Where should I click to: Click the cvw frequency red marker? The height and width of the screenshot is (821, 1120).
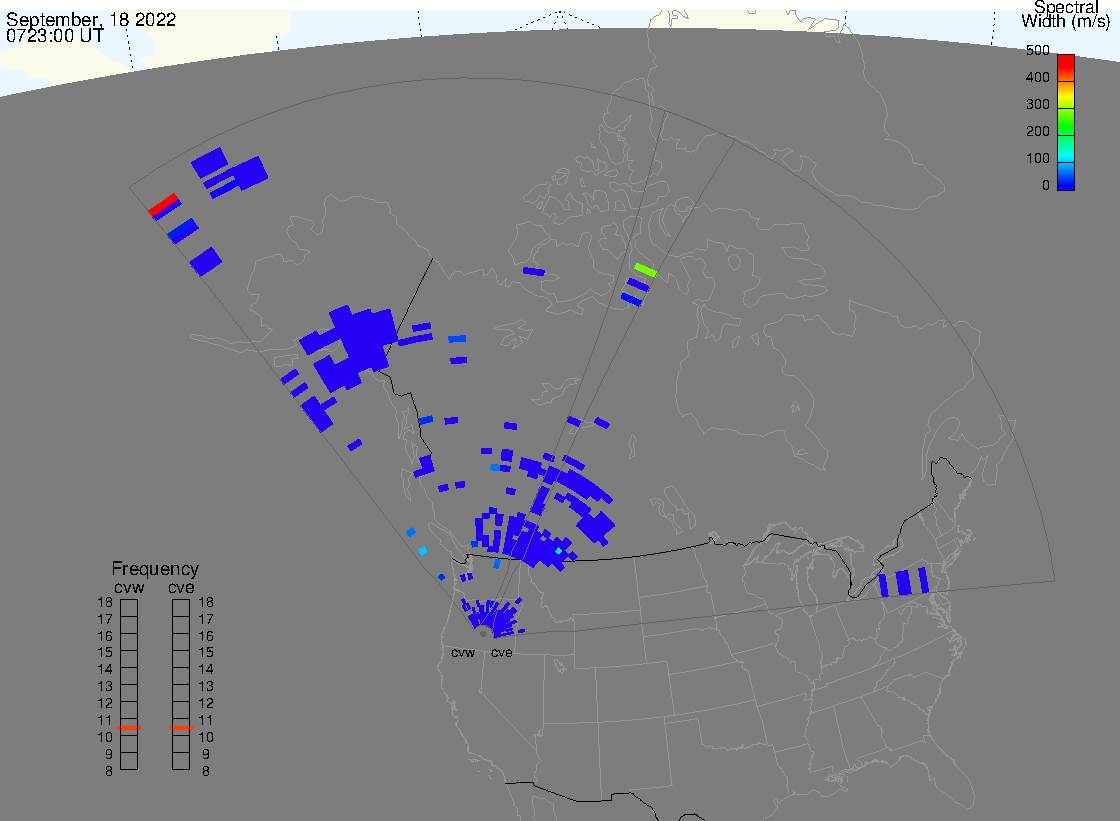tap(129, 728)
